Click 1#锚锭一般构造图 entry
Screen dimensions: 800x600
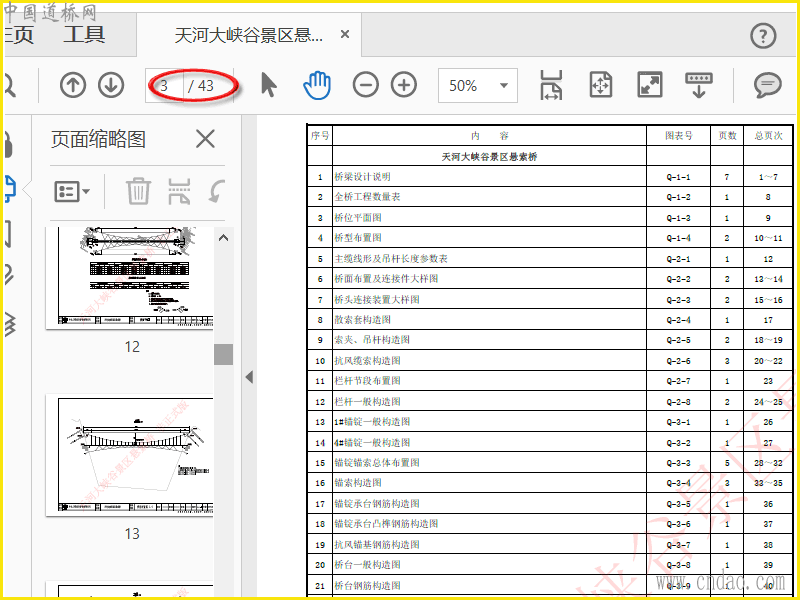pos(372,422)
